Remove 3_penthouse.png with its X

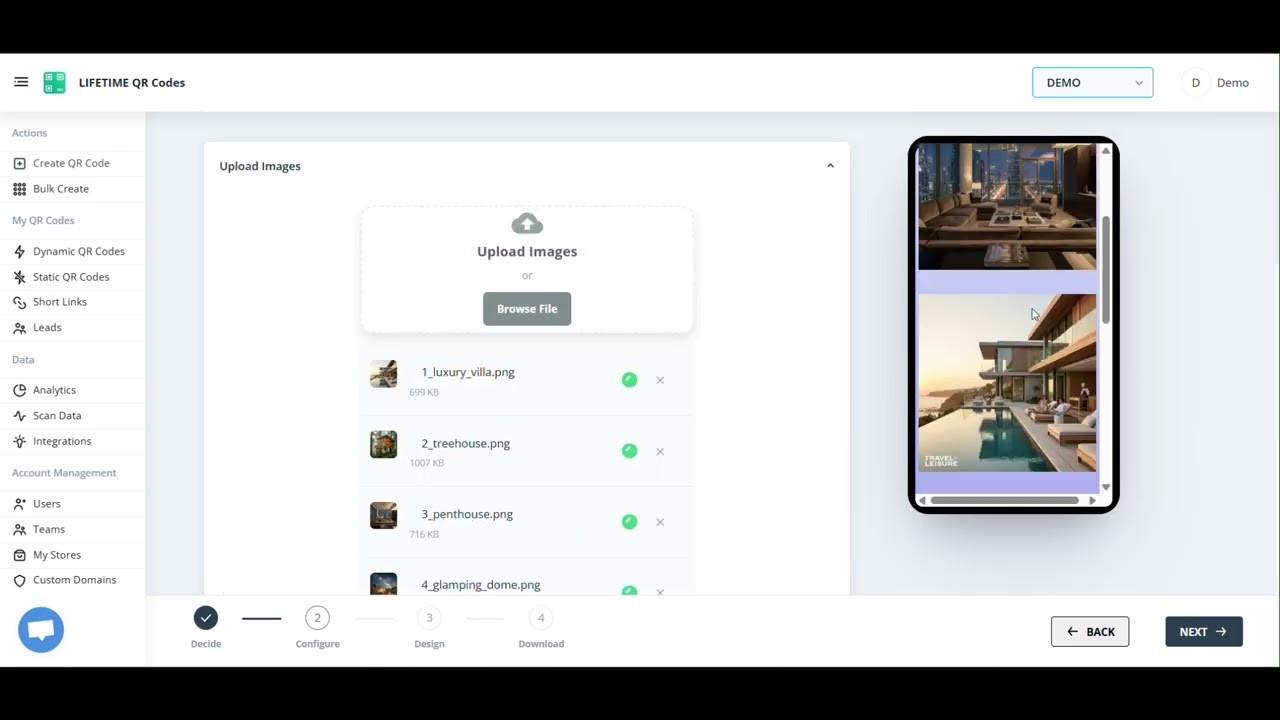(x=660, y=522)
